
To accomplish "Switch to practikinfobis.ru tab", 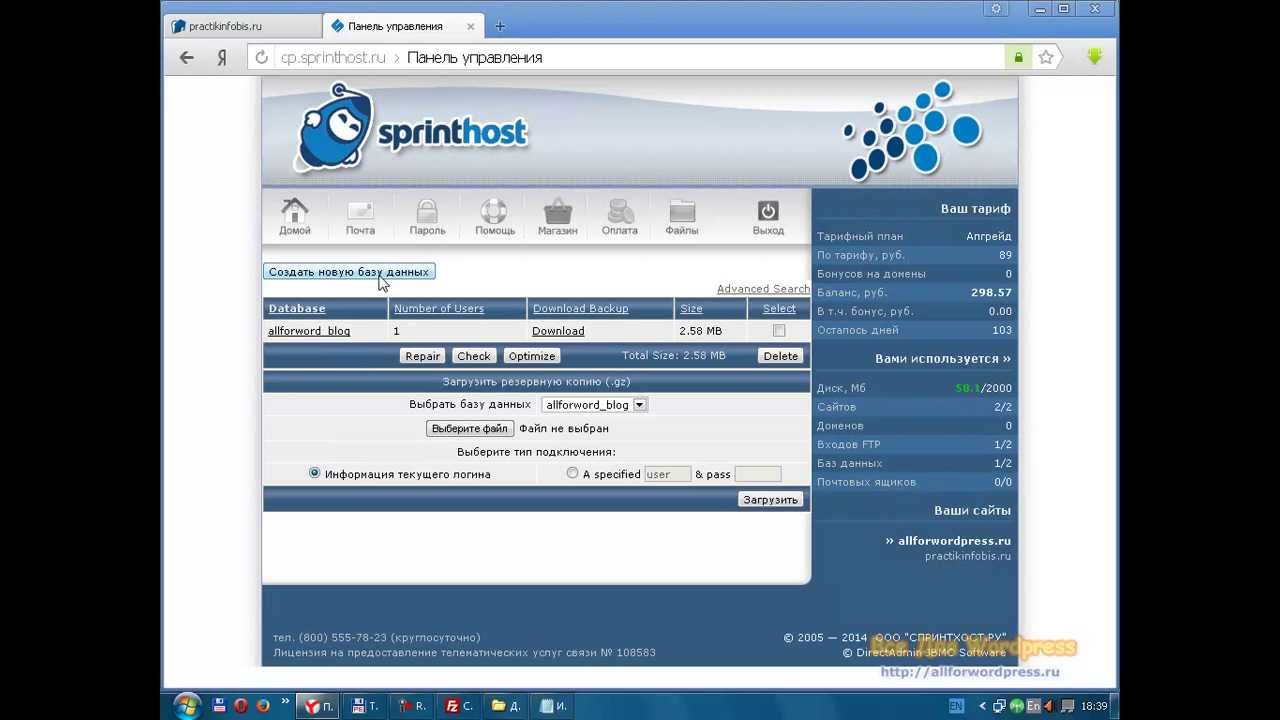I will [243, 26].
